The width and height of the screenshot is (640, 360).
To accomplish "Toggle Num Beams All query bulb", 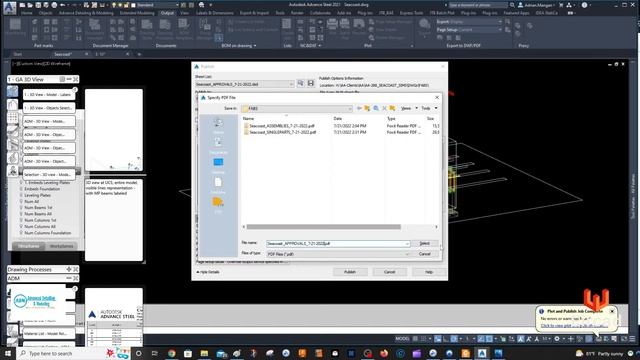I will 21,214.
